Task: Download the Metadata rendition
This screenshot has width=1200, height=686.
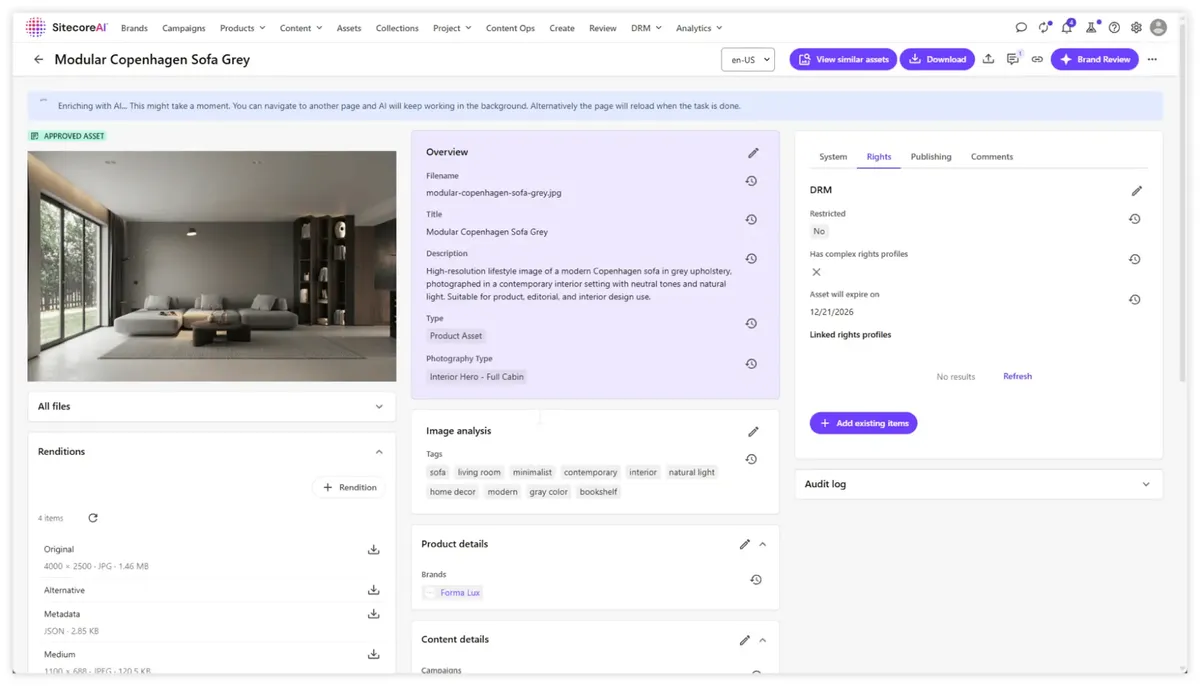Action: click(x=373, y=614)
